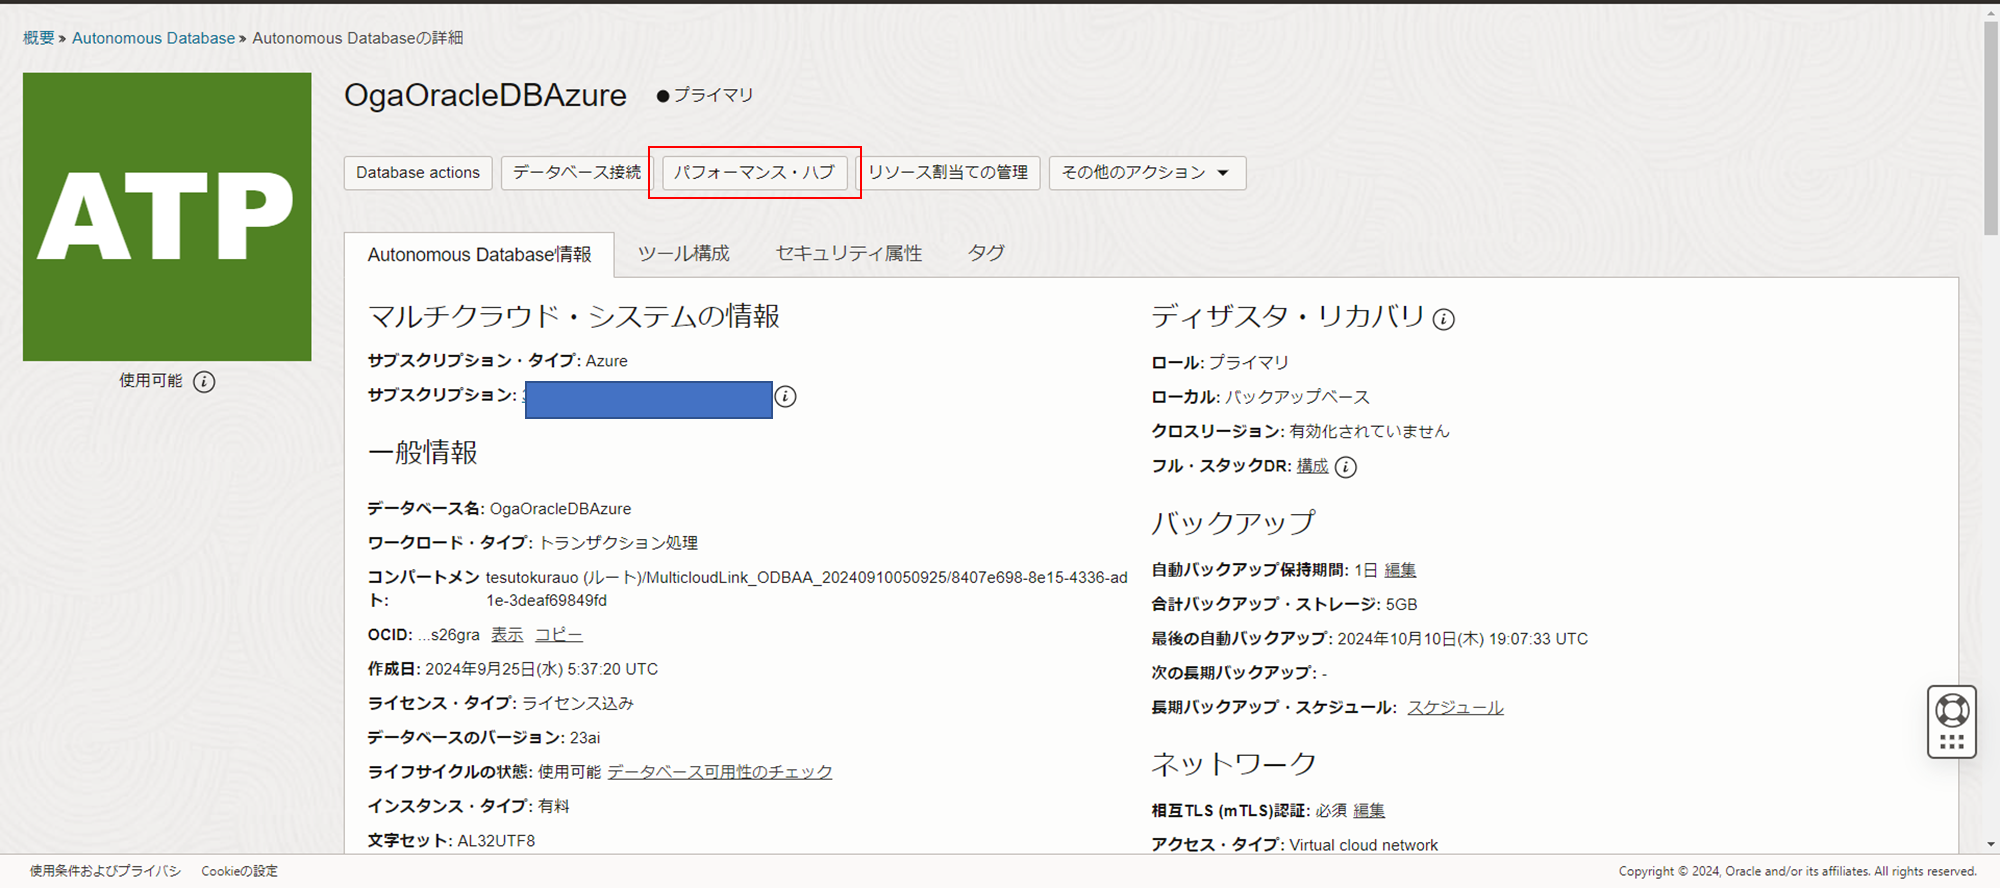Viewport: 2000px width, 888px height.
Task: Edit 自動バックアップ保持期間 via 編集 link
Action: coord(1400,570)
